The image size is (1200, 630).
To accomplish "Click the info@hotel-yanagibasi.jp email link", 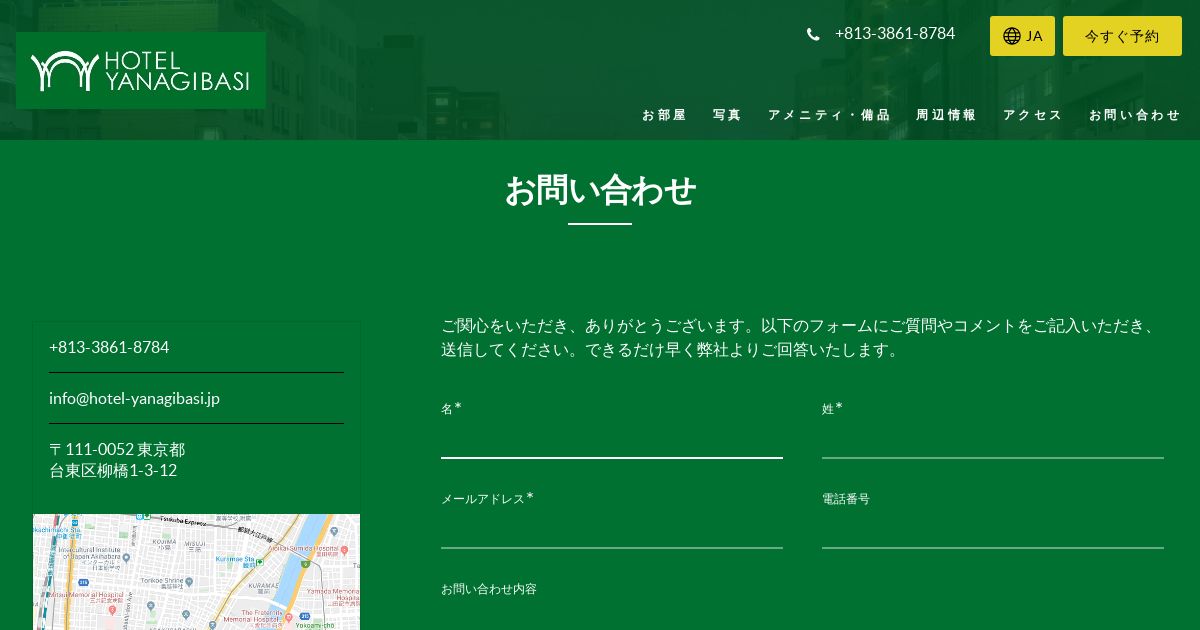I will point(134,398).
